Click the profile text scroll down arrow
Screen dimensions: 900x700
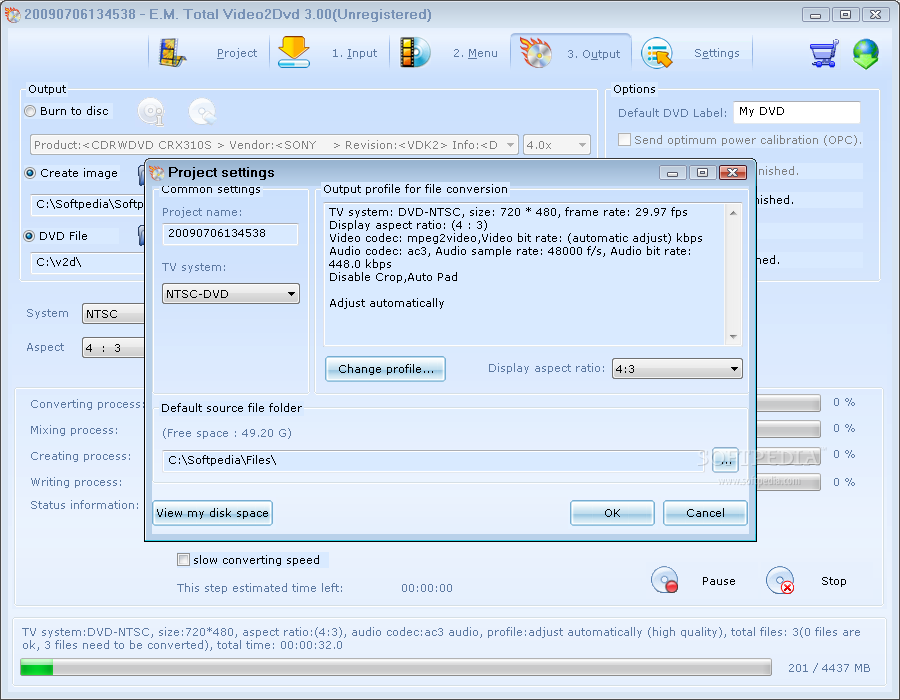[733, 337]
